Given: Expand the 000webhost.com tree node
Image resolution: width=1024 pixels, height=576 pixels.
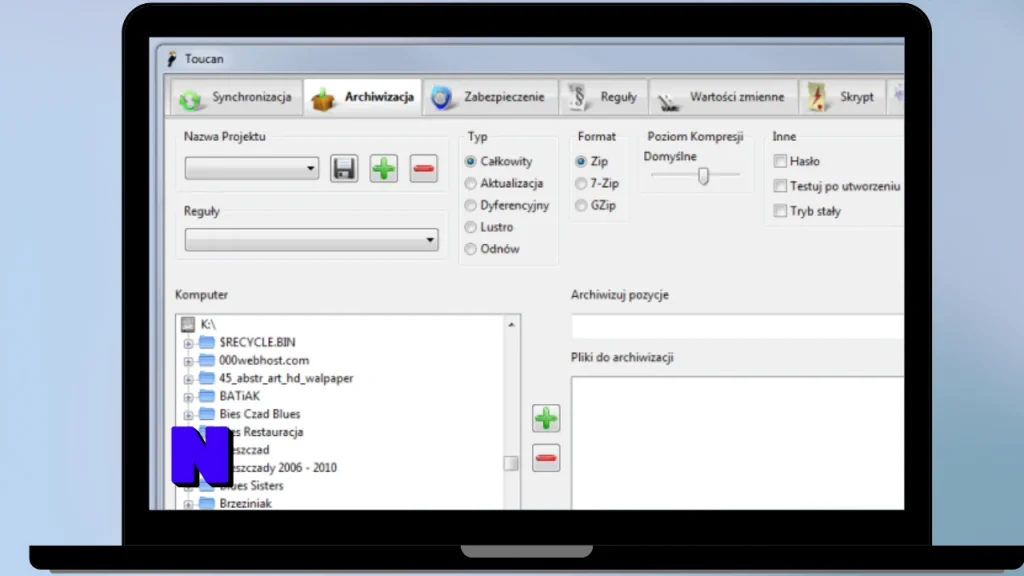Looking at the screenshot, I should pos(188,360).
